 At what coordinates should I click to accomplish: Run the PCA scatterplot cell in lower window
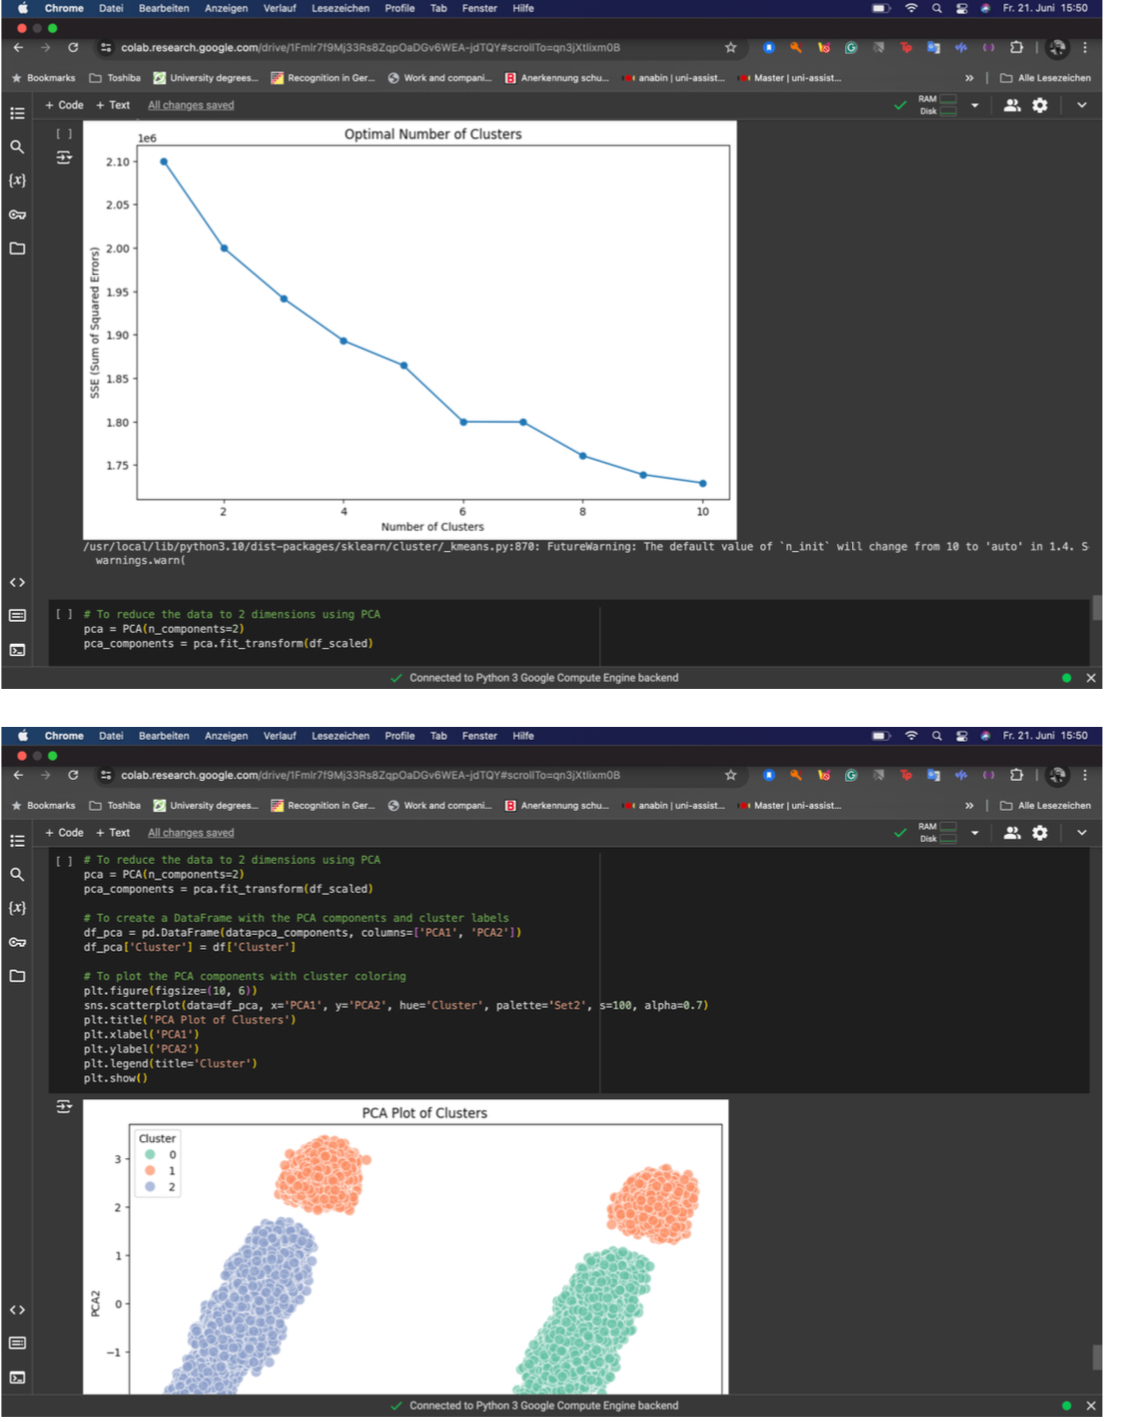pos(64,861)
